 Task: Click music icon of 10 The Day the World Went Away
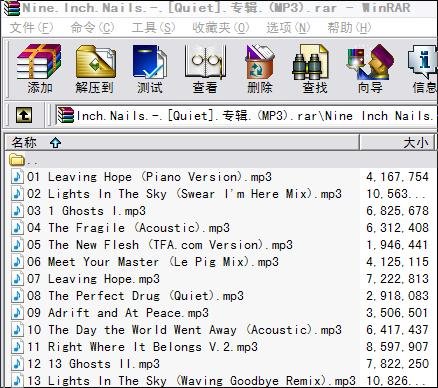[x=17, y=330]
